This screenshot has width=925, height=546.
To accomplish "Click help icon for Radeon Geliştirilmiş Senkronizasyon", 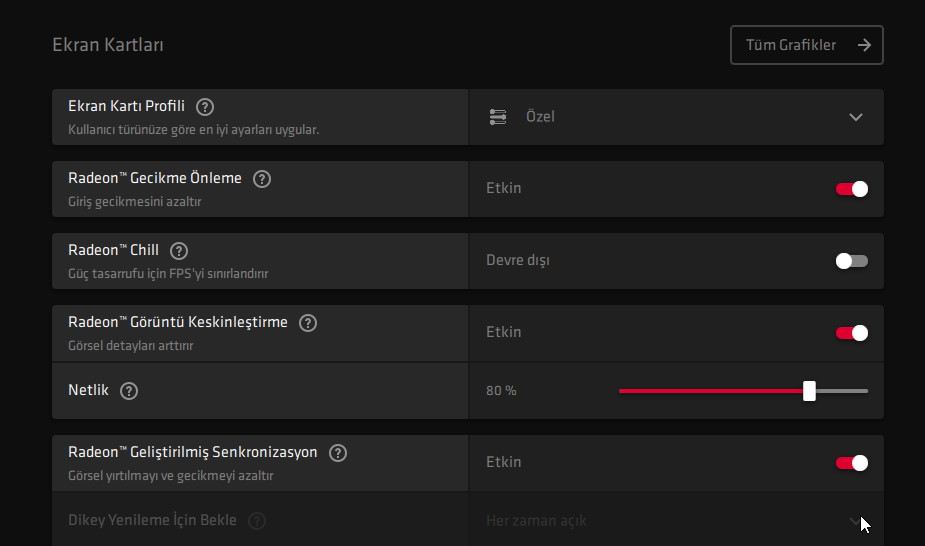I will click(x=338, y=453).
